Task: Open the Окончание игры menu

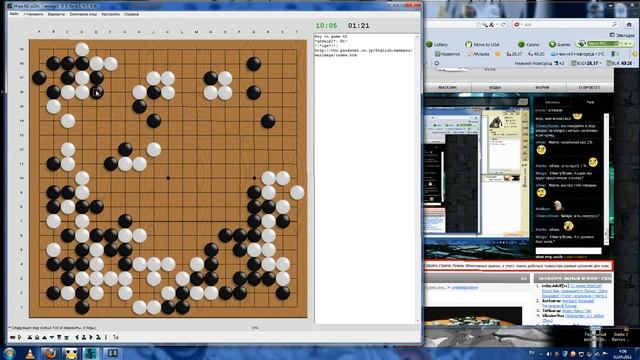Action: point(83,14)
